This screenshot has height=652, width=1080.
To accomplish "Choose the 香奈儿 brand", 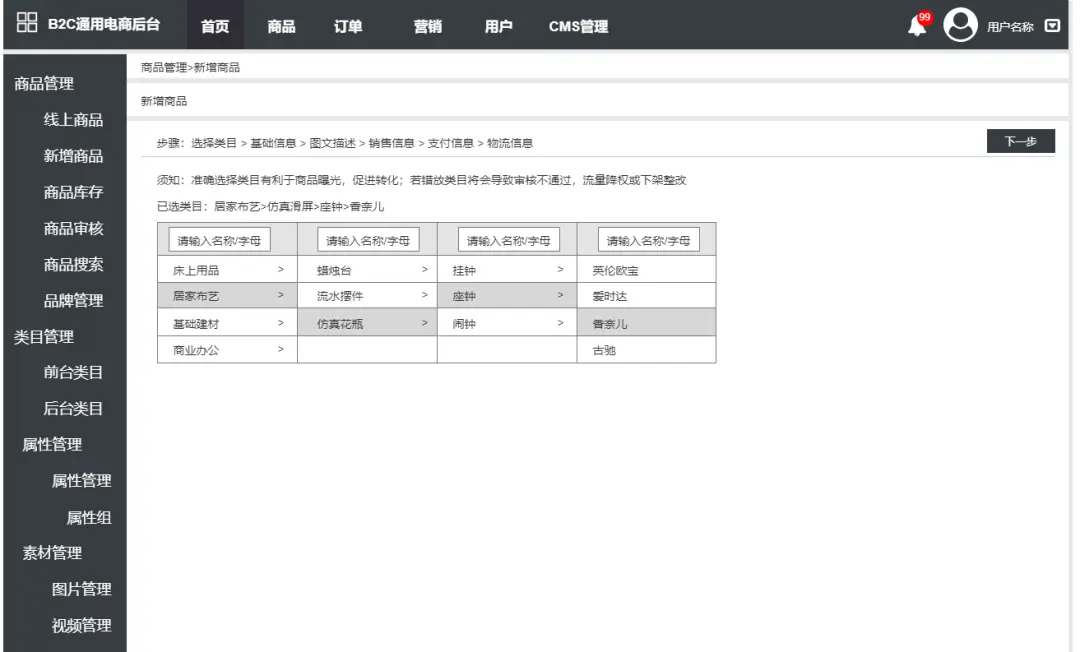I will (610, 324).
